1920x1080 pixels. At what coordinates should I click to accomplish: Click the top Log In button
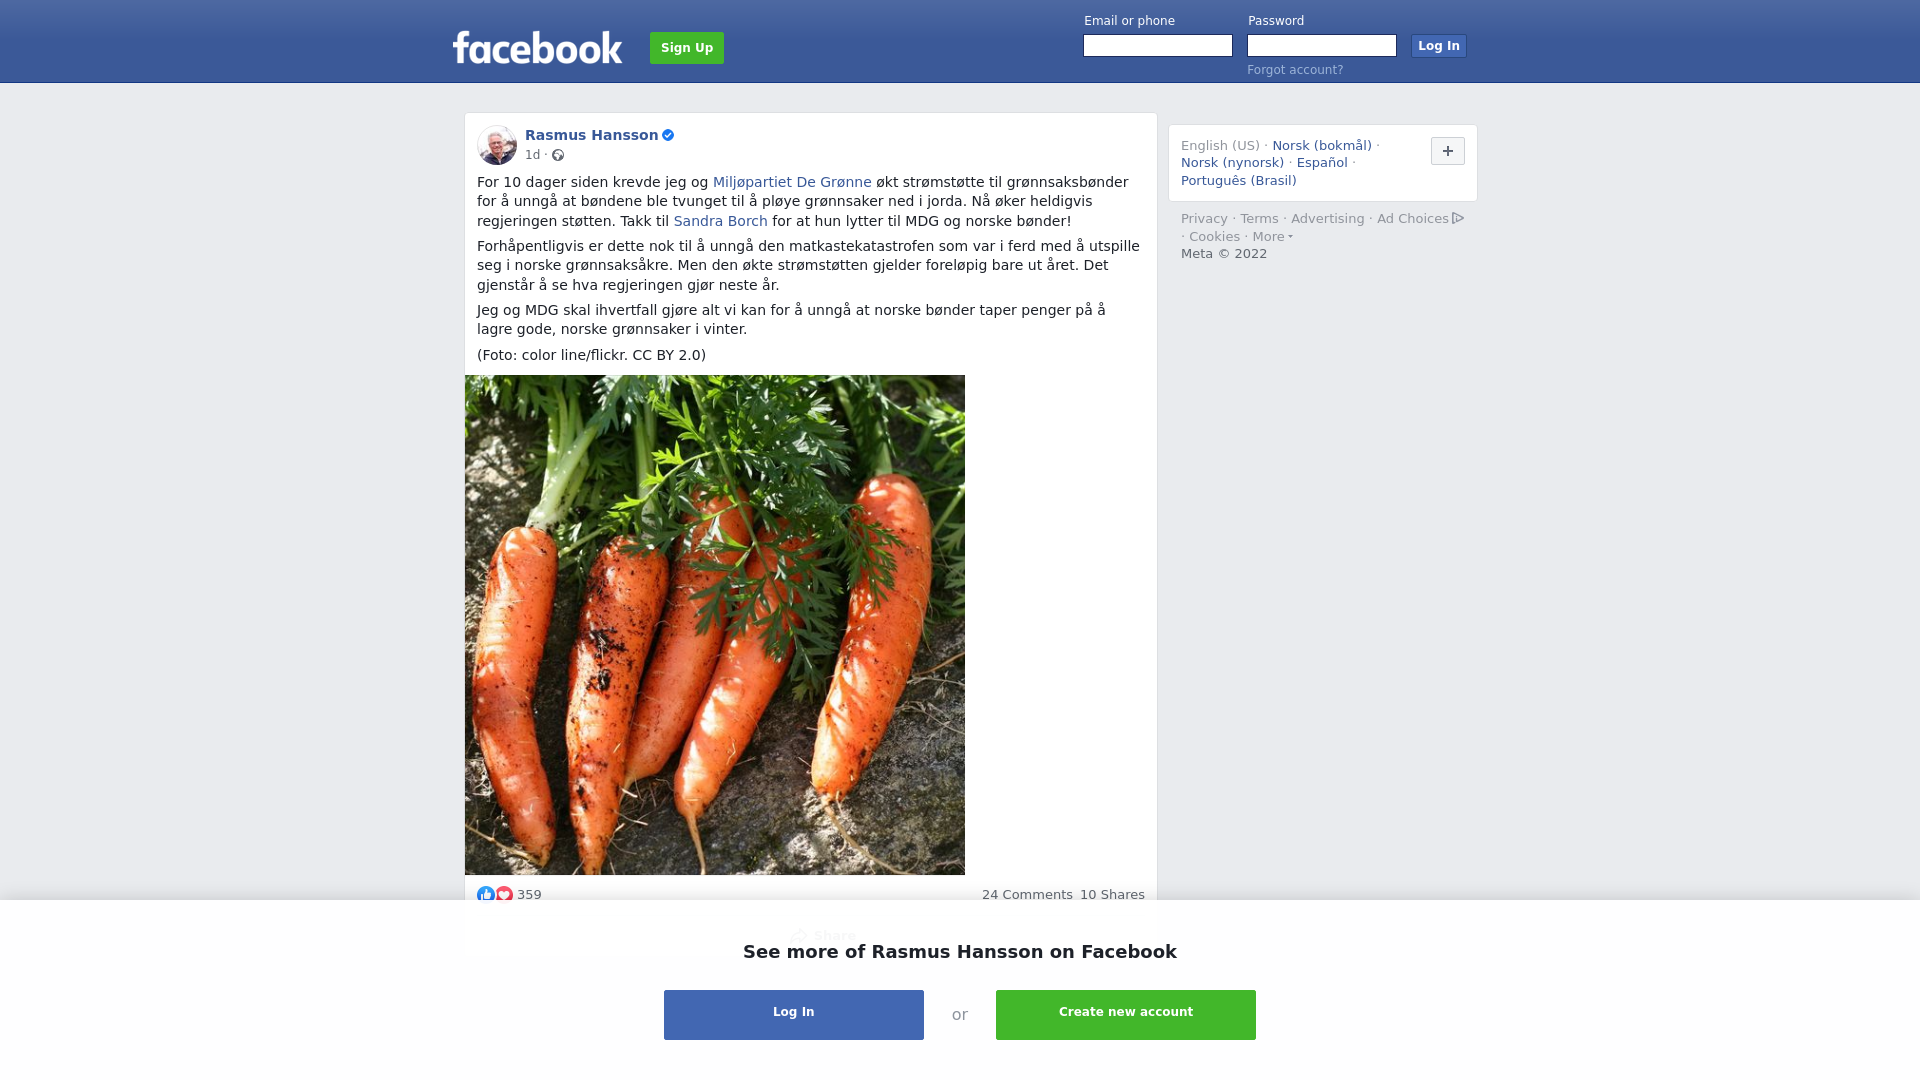tap(1439, 46)
